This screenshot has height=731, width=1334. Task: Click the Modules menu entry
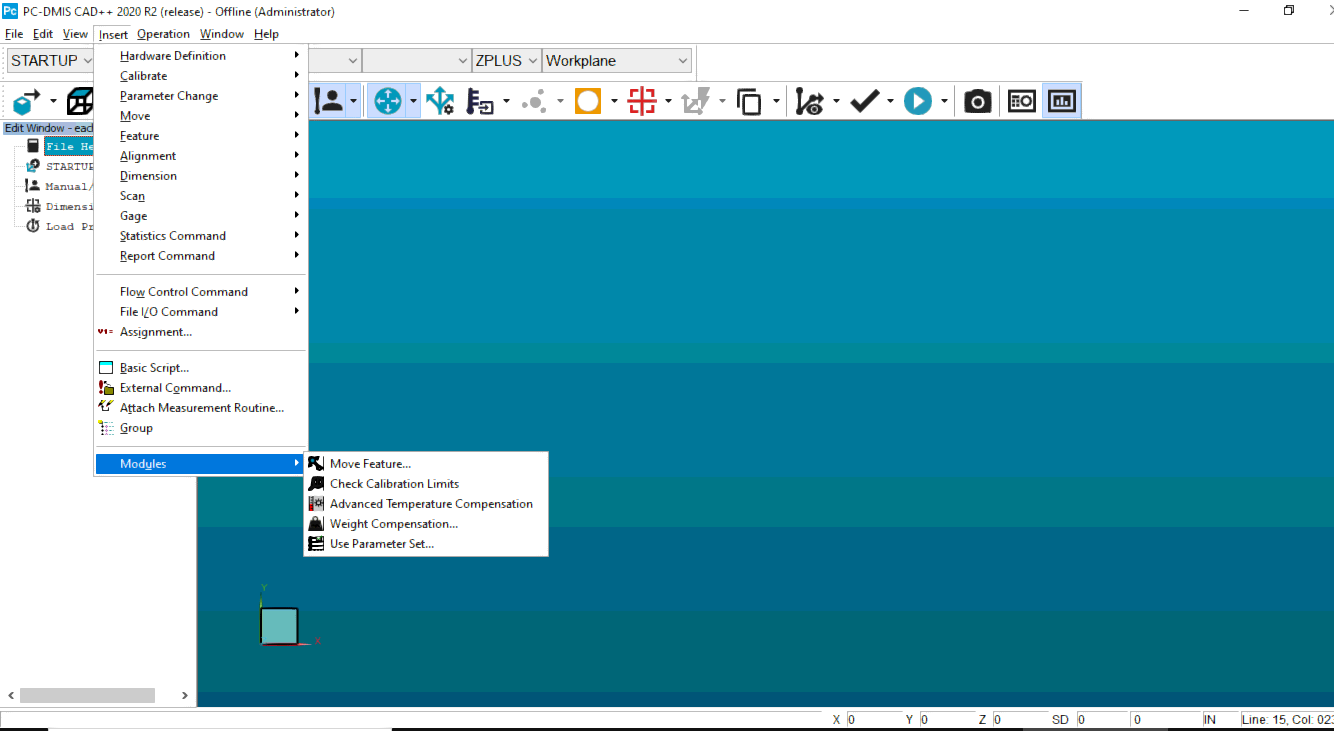click(x=200, y=464)
